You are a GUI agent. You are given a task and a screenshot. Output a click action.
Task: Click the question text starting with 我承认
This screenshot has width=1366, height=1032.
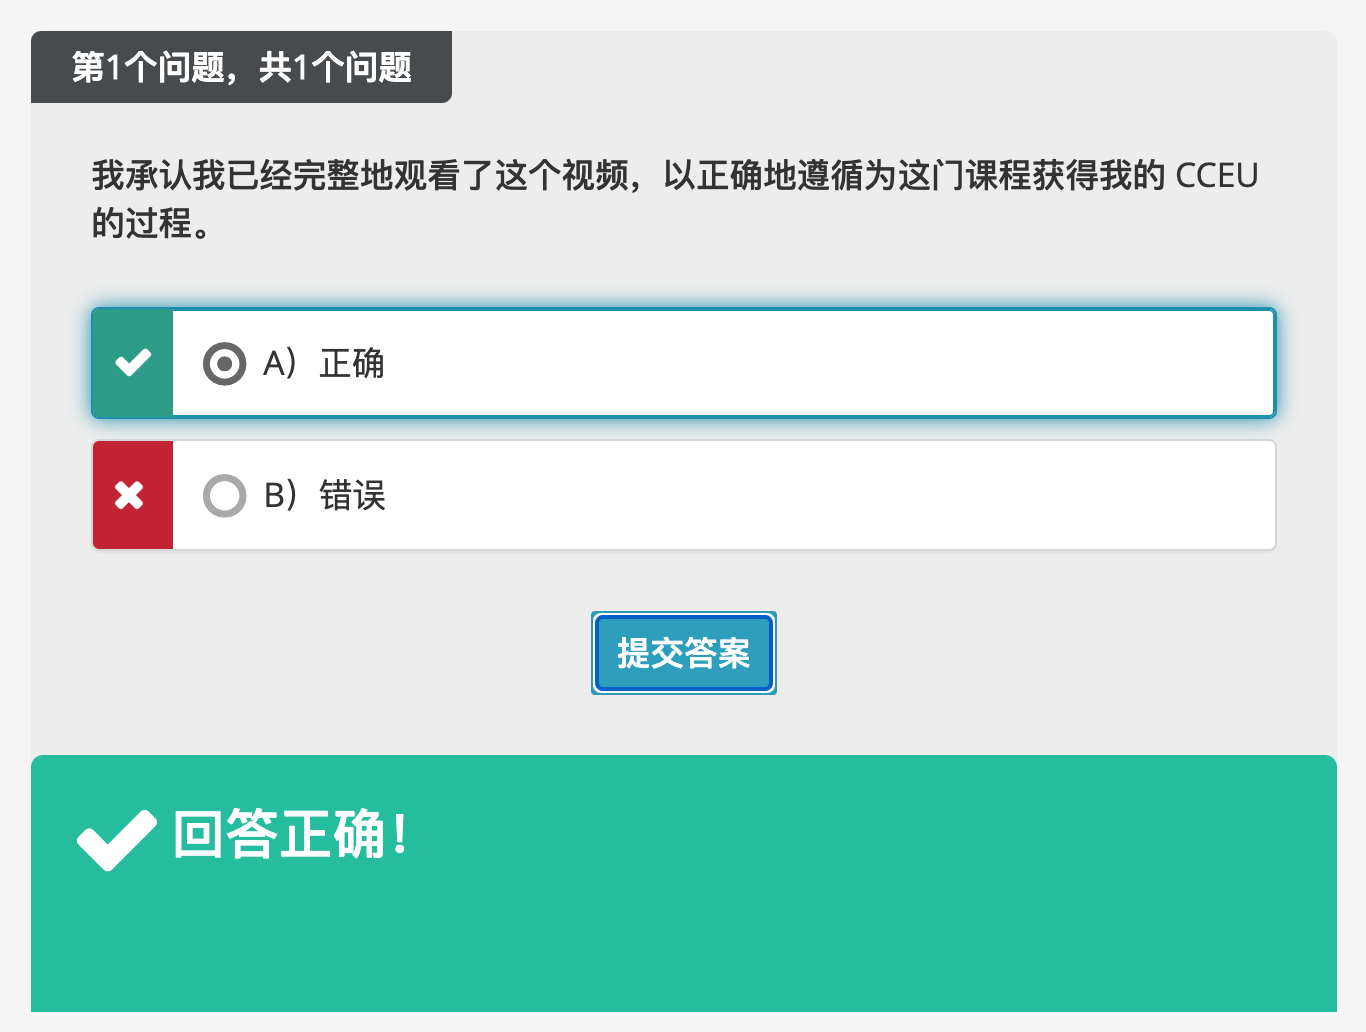pos(400,176)
